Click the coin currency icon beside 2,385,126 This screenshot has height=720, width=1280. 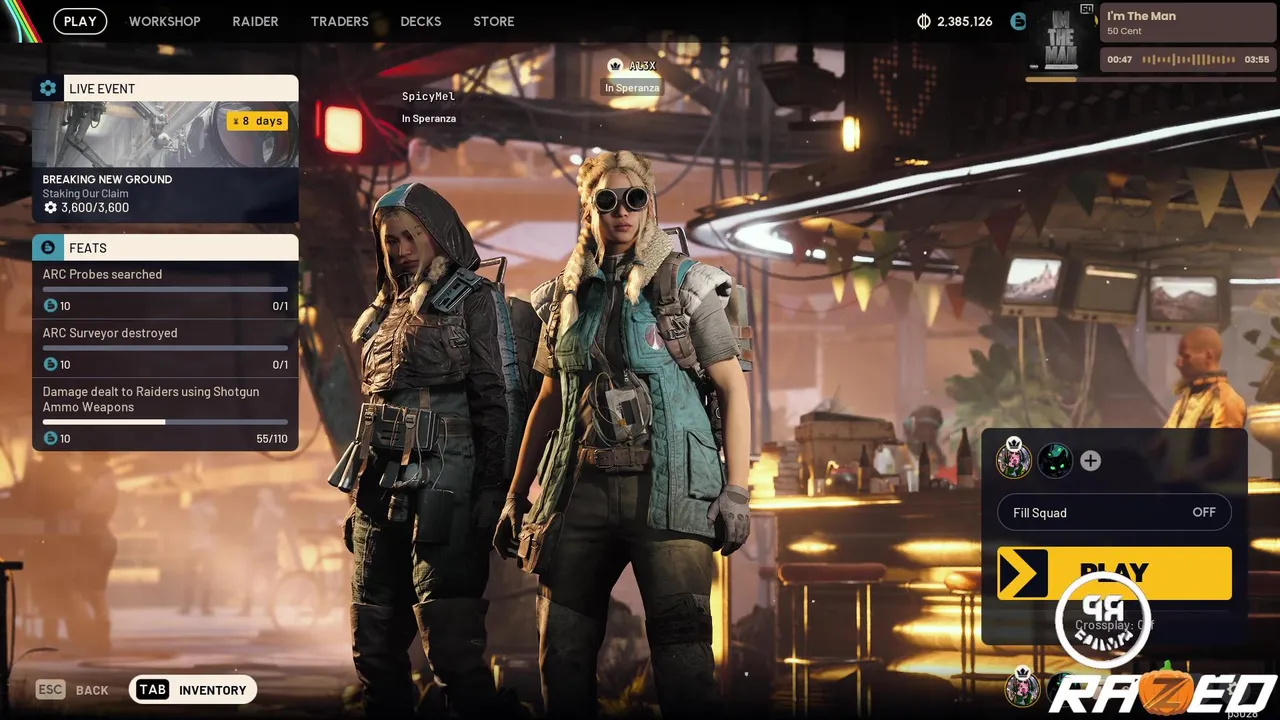923,21
